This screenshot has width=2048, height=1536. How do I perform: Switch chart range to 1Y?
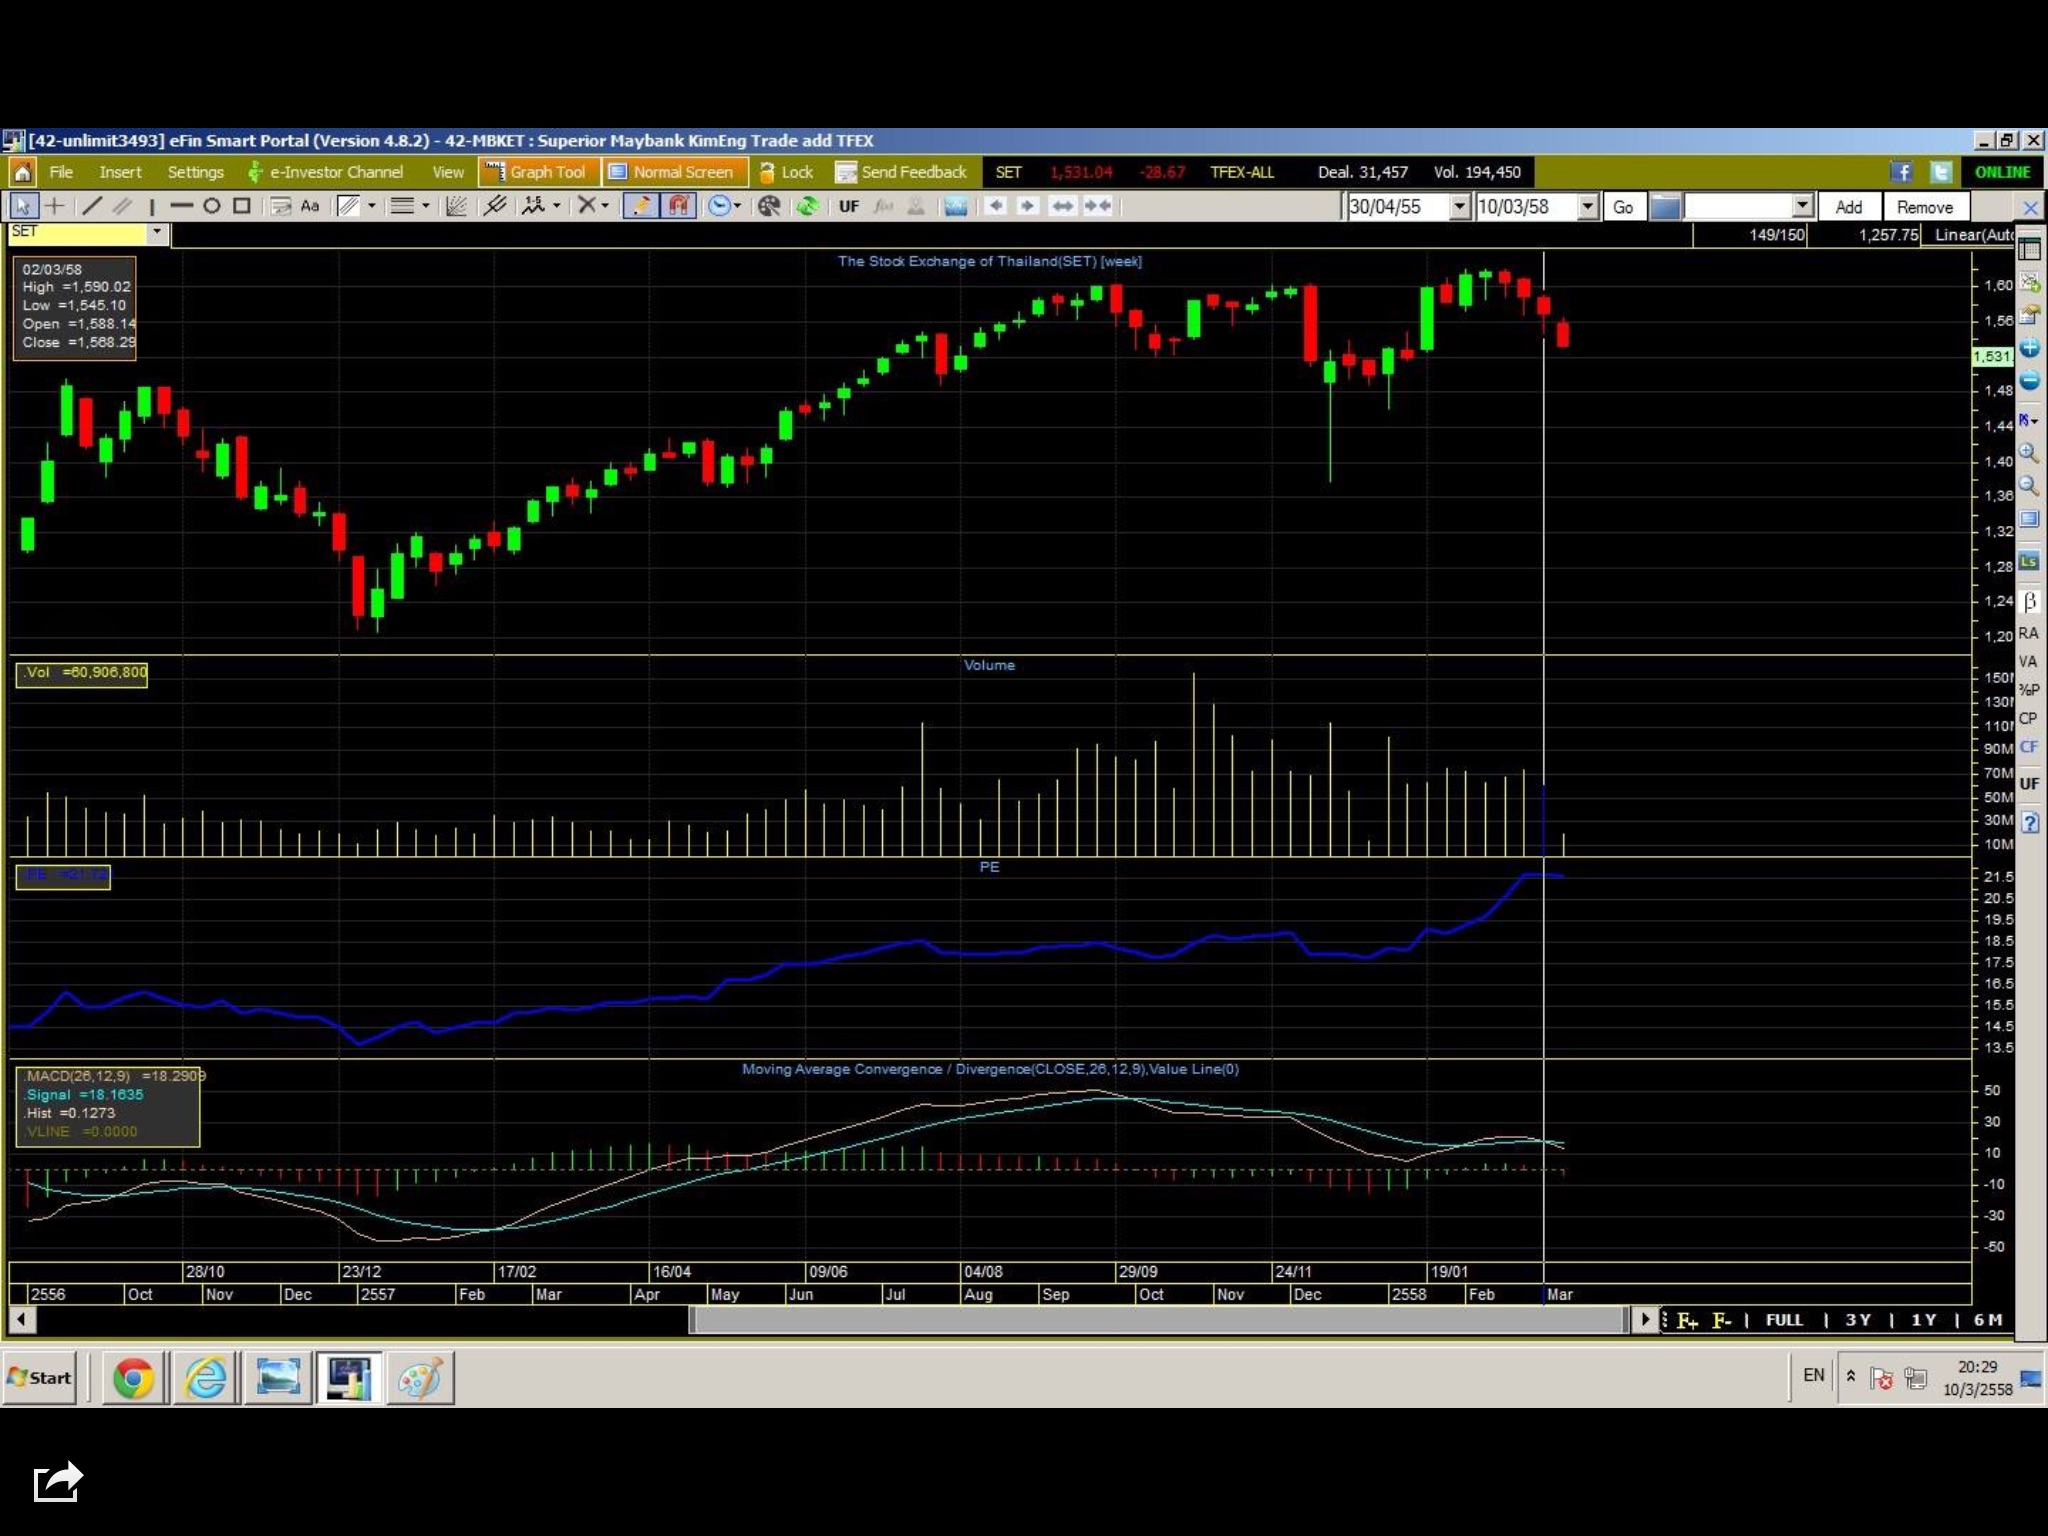tap(1923, 1320)
